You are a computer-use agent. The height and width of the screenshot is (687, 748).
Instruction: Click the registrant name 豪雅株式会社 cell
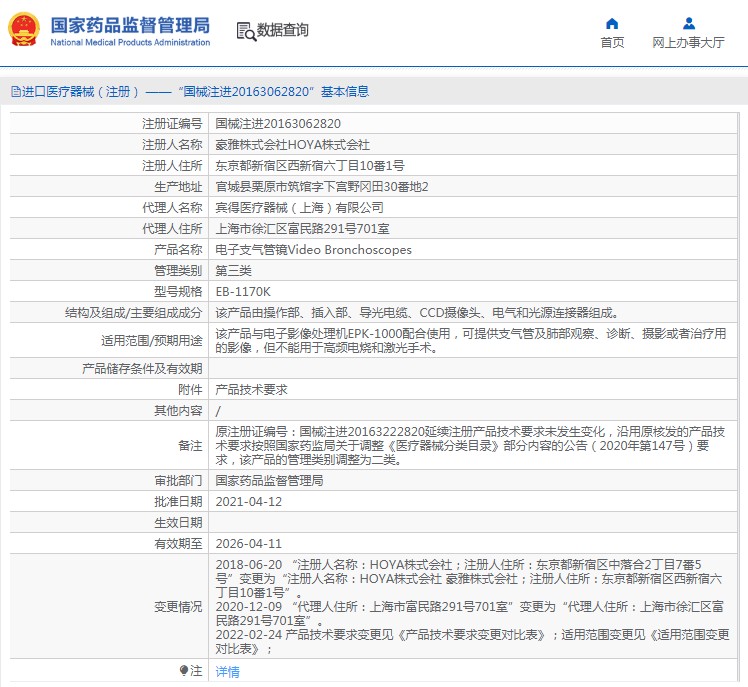pos(292,145)
